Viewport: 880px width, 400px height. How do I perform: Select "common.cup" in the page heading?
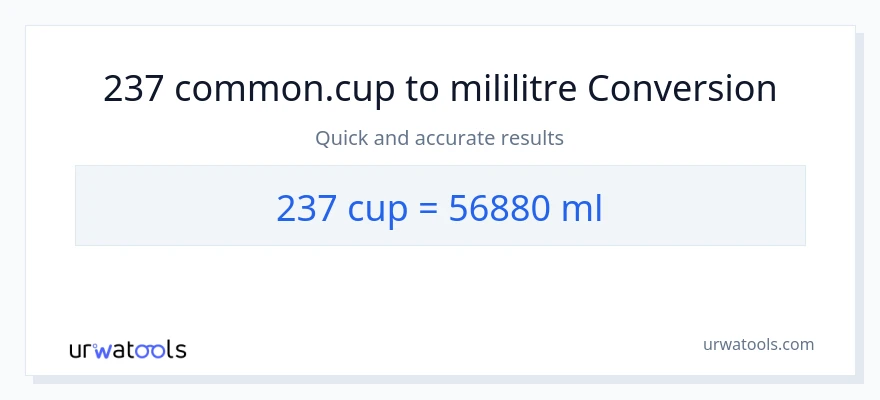tap(284, 89)
